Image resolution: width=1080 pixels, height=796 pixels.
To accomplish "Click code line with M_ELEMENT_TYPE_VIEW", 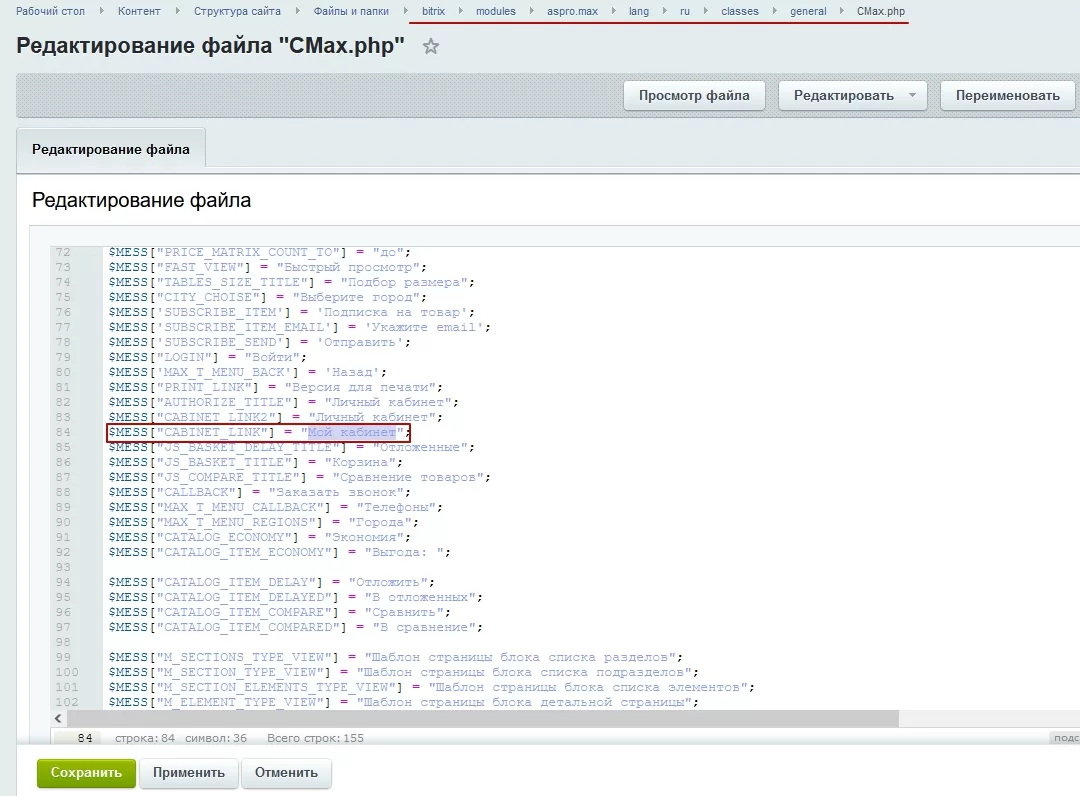I will (x=404, y=702).
